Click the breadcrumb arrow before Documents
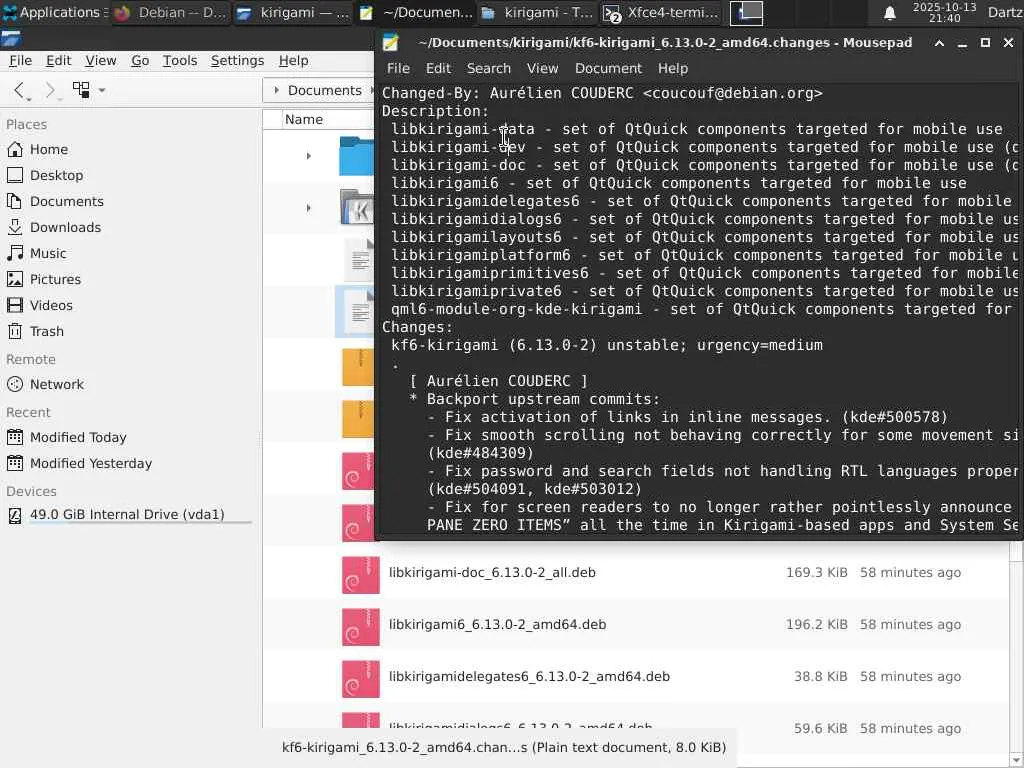 [x=276, y=90]
